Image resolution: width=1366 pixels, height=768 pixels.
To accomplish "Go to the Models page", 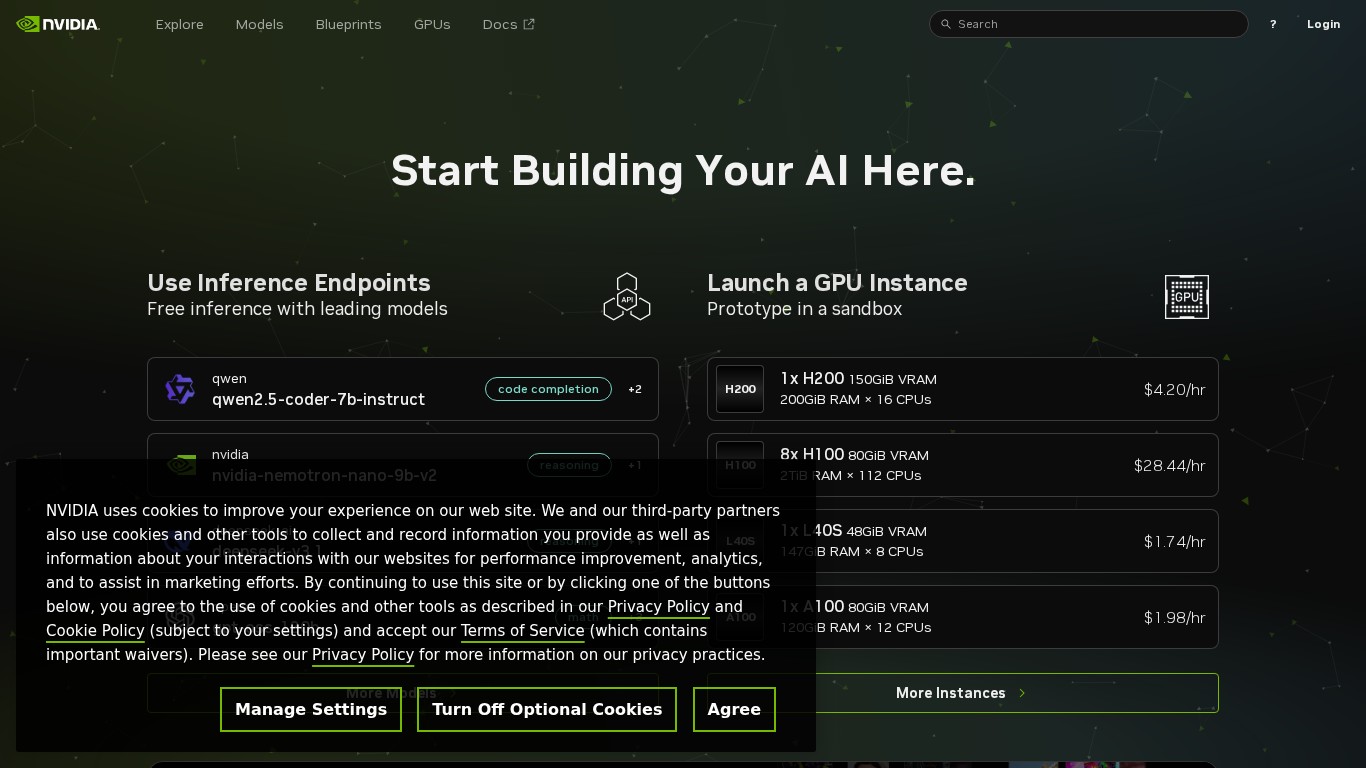I will tap(260, 24).
